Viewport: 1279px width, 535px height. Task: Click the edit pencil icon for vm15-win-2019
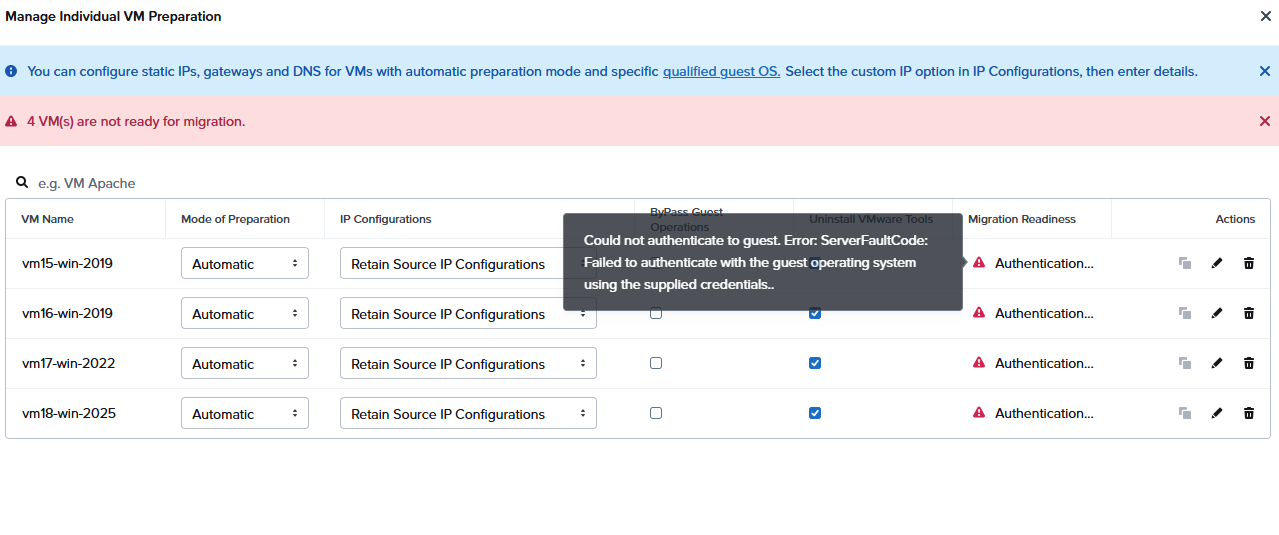pyautogui.click(x=1216, y=263)
